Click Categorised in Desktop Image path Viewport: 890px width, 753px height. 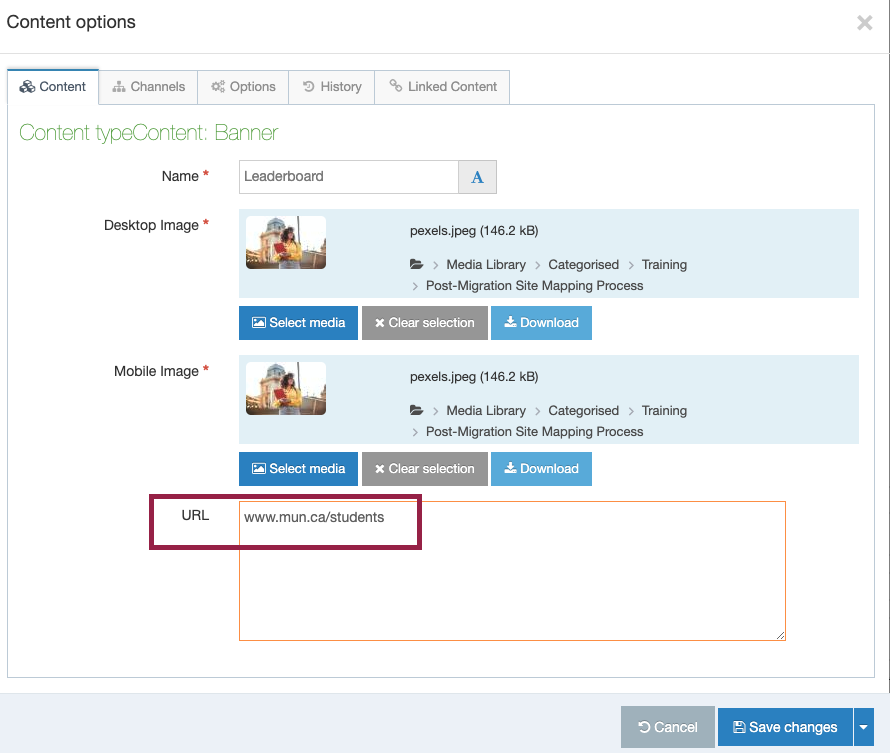[583, 264]
